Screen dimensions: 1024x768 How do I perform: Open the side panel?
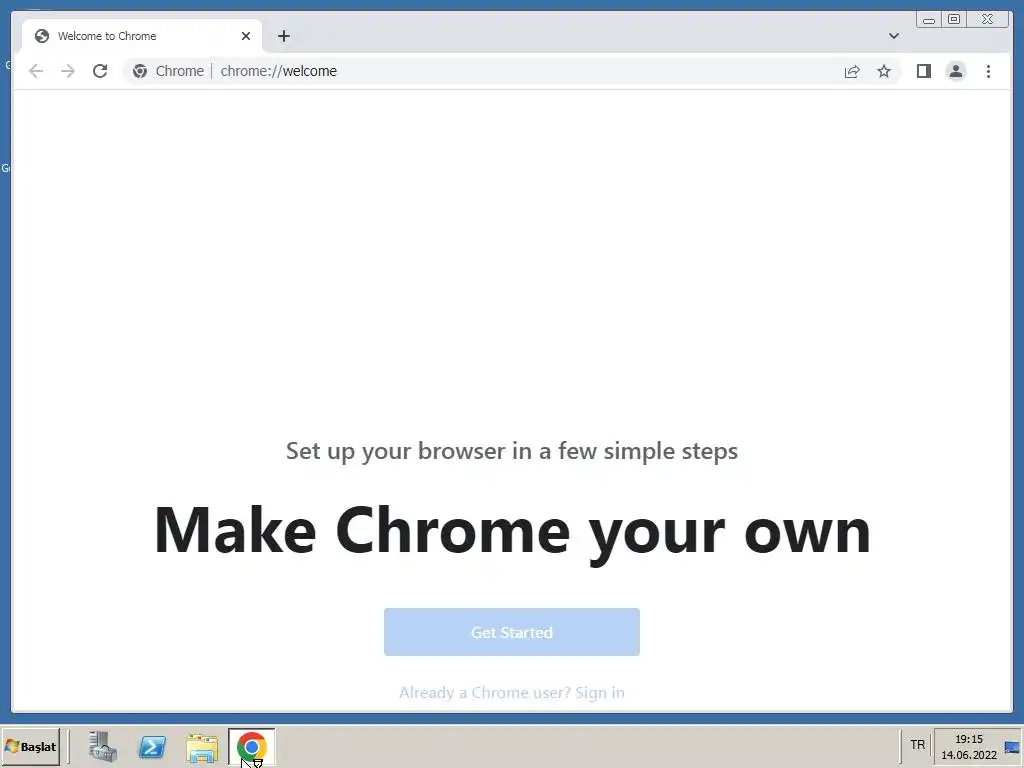tap(923, 71)
